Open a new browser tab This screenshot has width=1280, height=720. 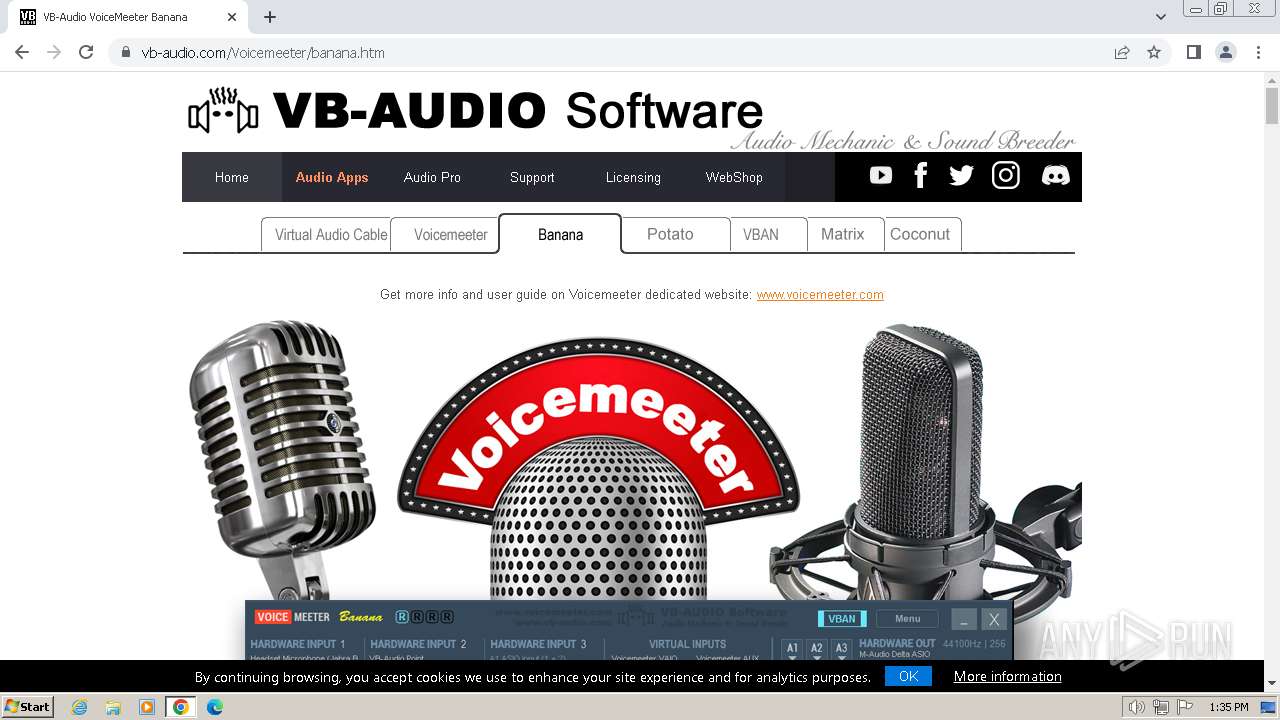click(x=270, y=17)
